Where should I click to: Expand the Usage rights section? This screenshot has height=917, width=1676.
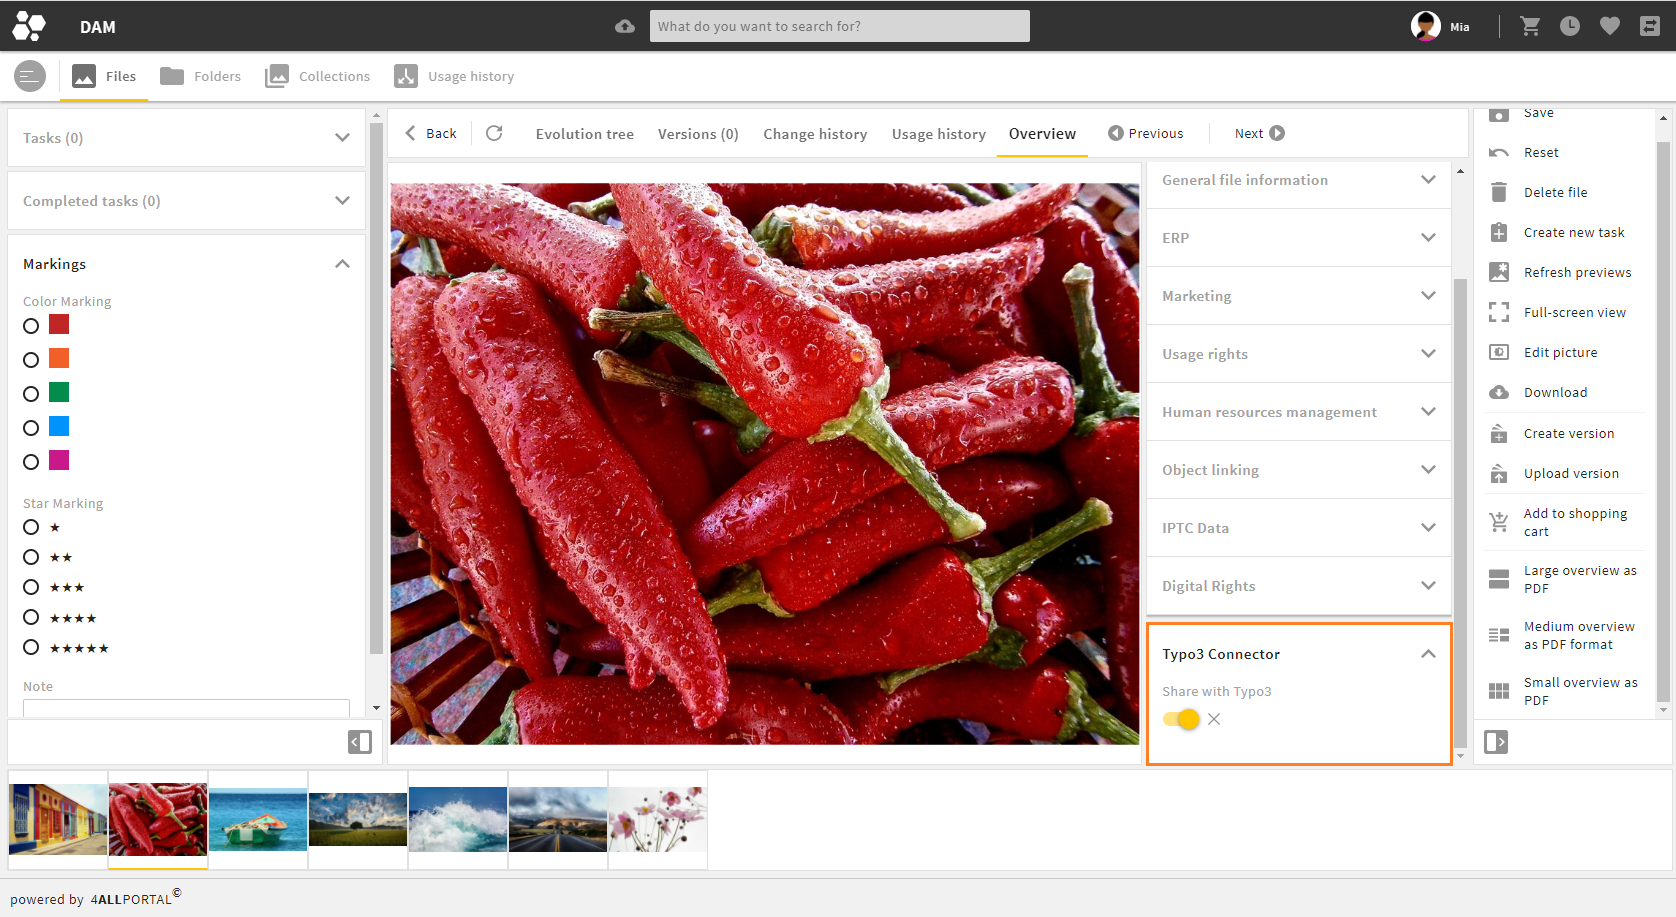(1298, 354)
